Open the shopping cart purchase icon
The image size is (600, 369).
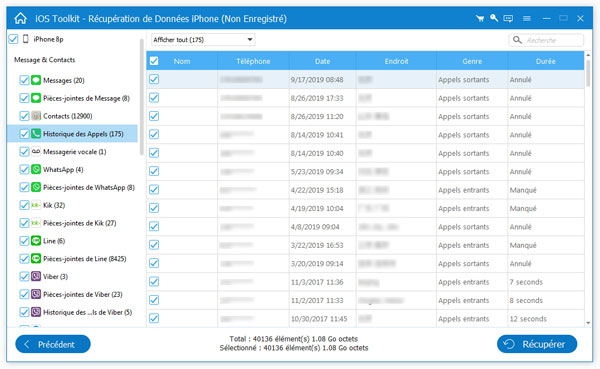click(x=479, y=18)
